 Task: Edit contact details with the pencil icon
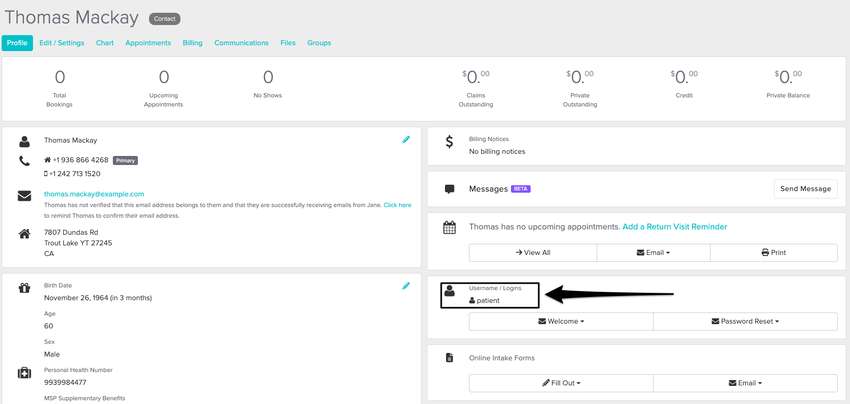click(x=406, y=140)
